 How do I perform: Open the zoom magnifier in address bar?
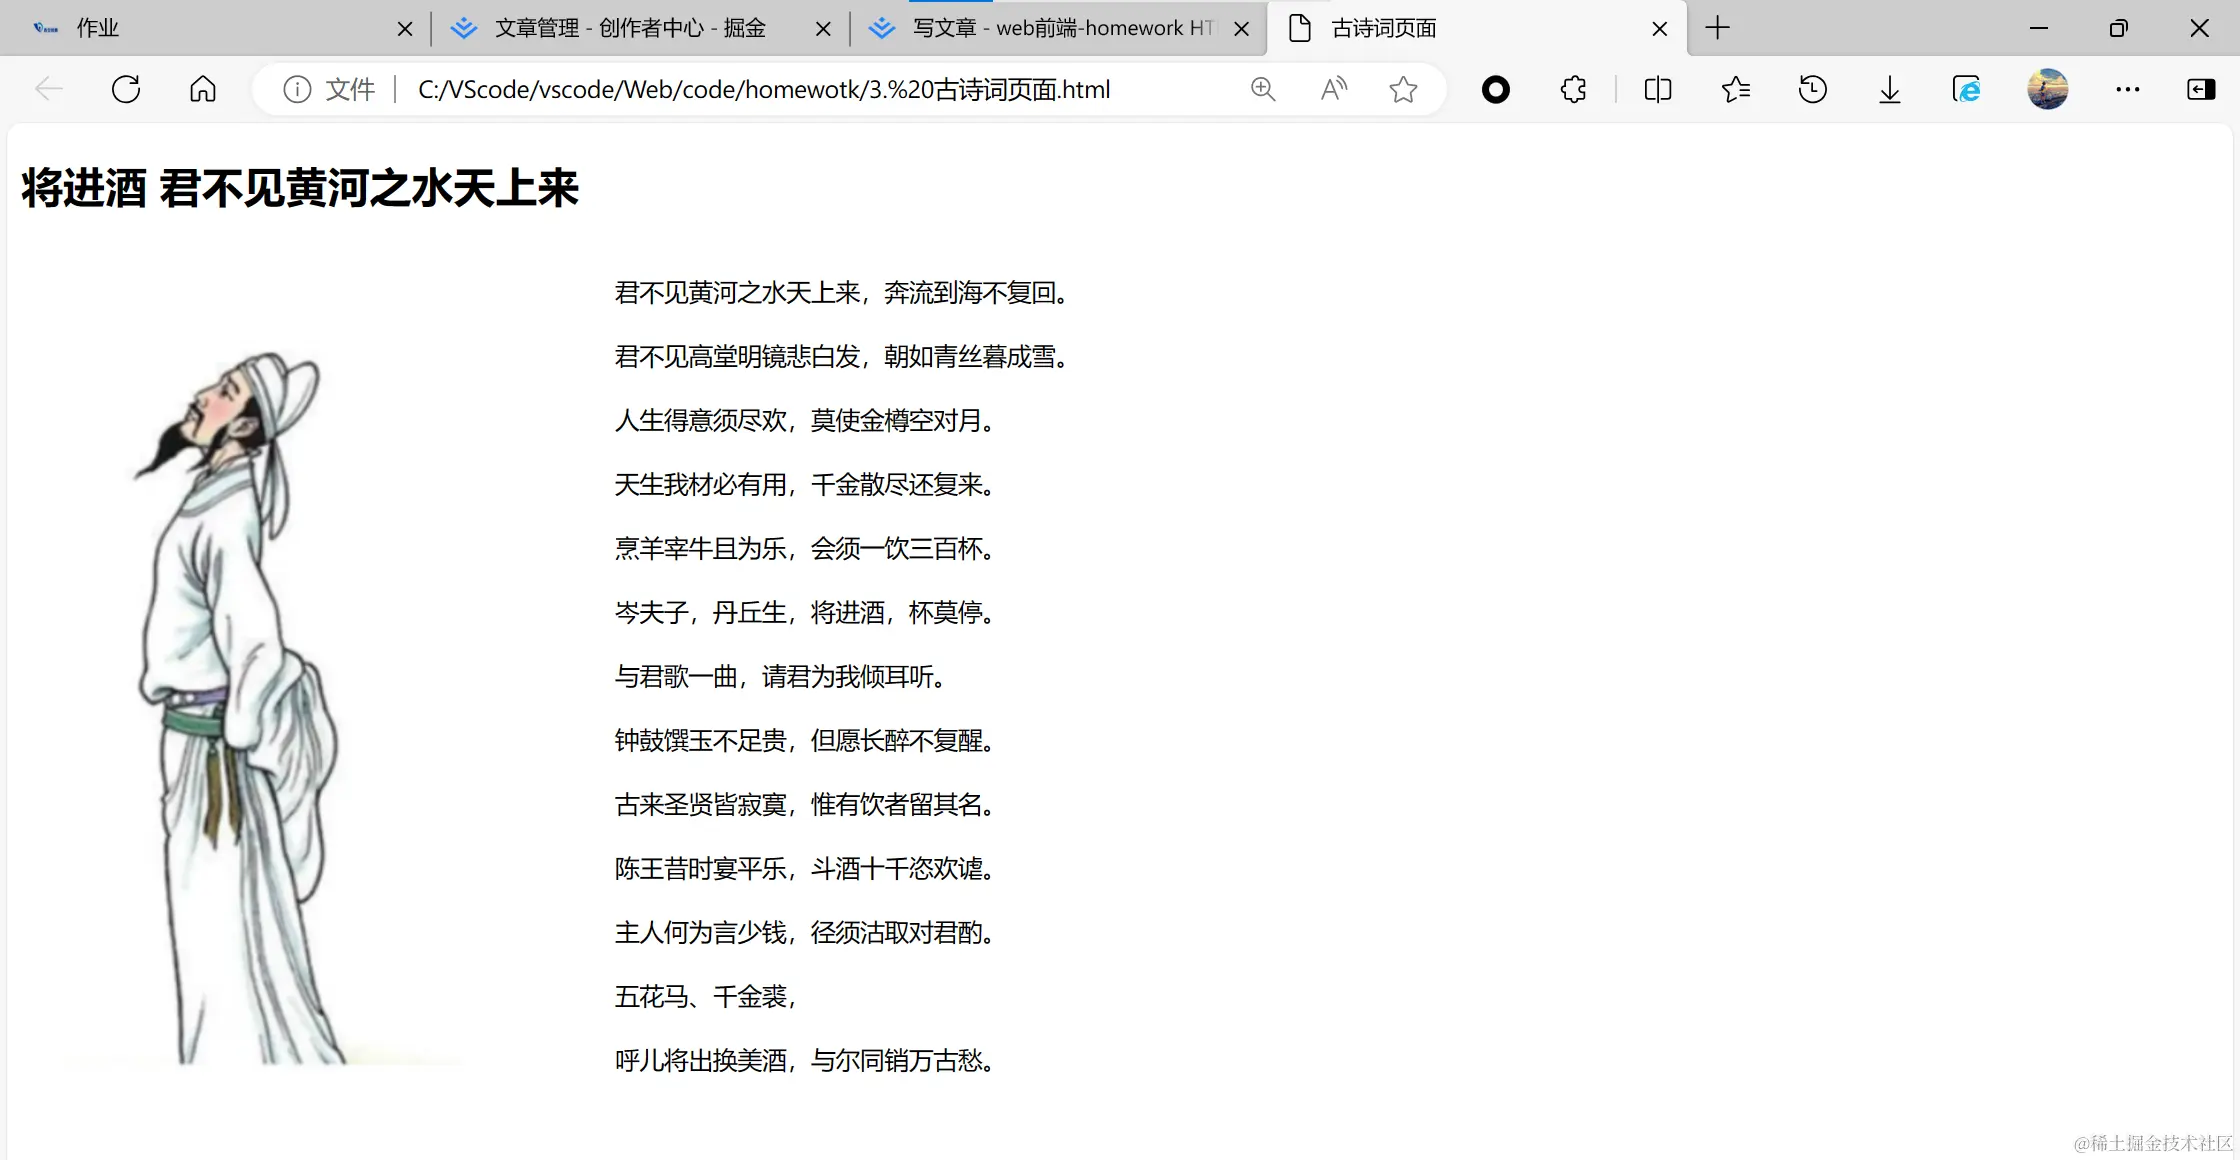coord(1263,90)
